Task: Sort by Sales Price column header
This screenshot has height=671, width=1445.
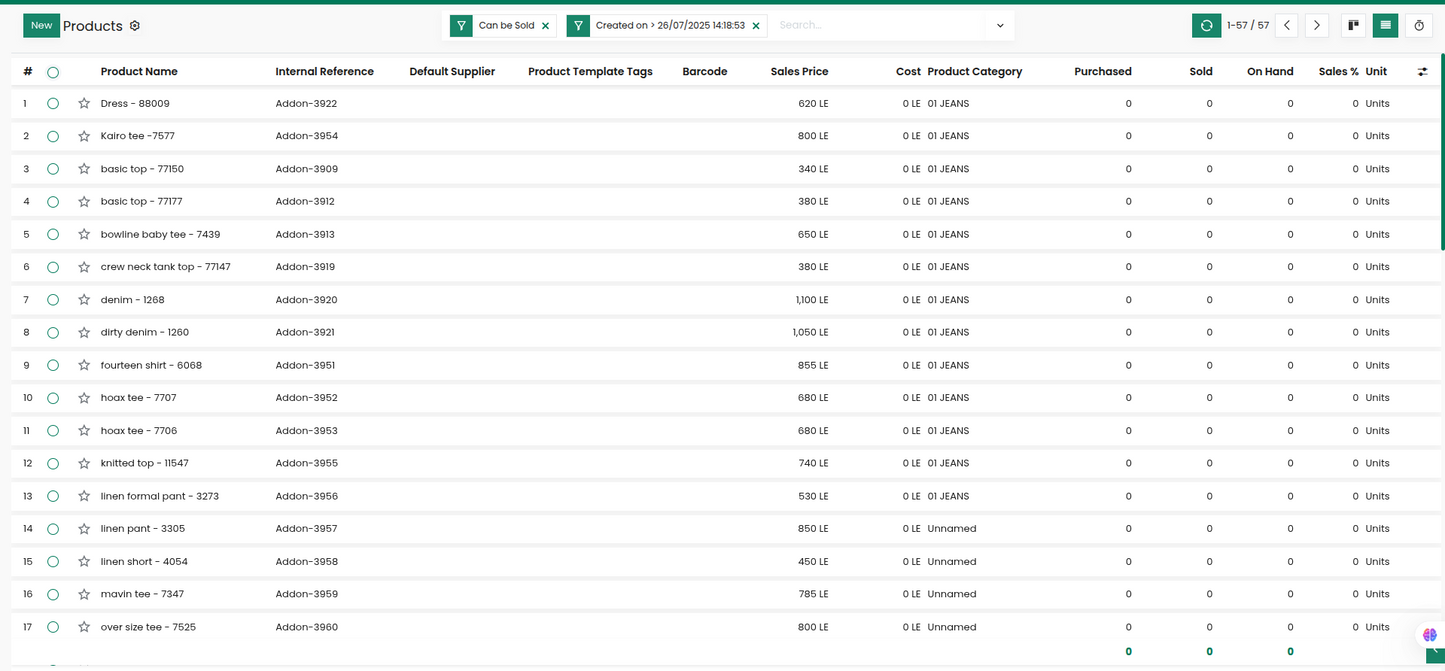Action: pos(799,72)
